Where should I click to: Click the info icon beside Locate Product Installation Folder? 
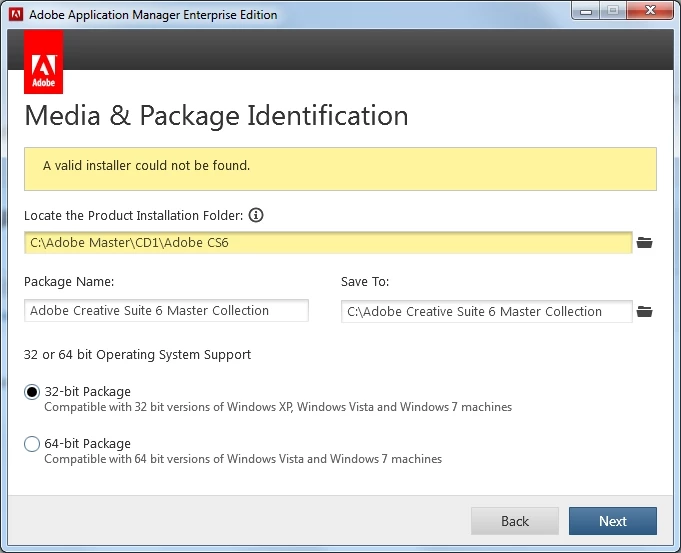(x=256, y=215)
